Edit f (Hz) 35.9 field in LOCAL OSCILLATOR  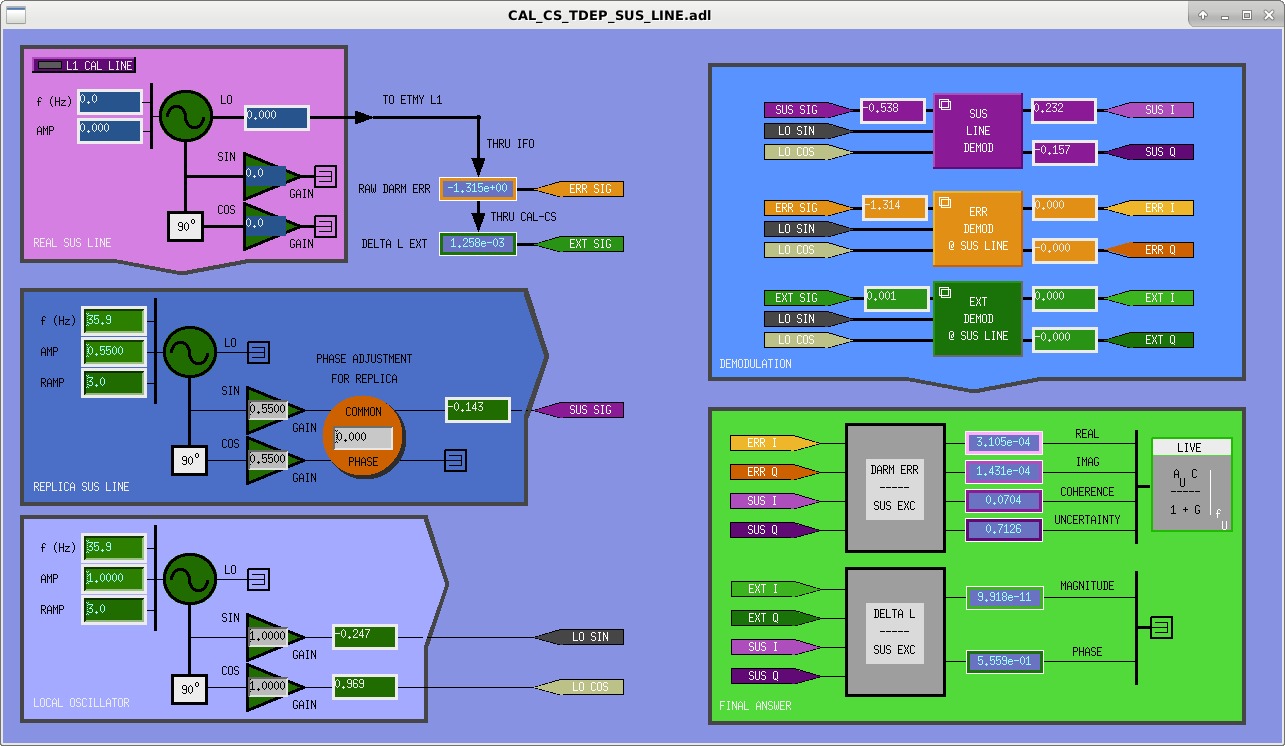pos(114,548)
